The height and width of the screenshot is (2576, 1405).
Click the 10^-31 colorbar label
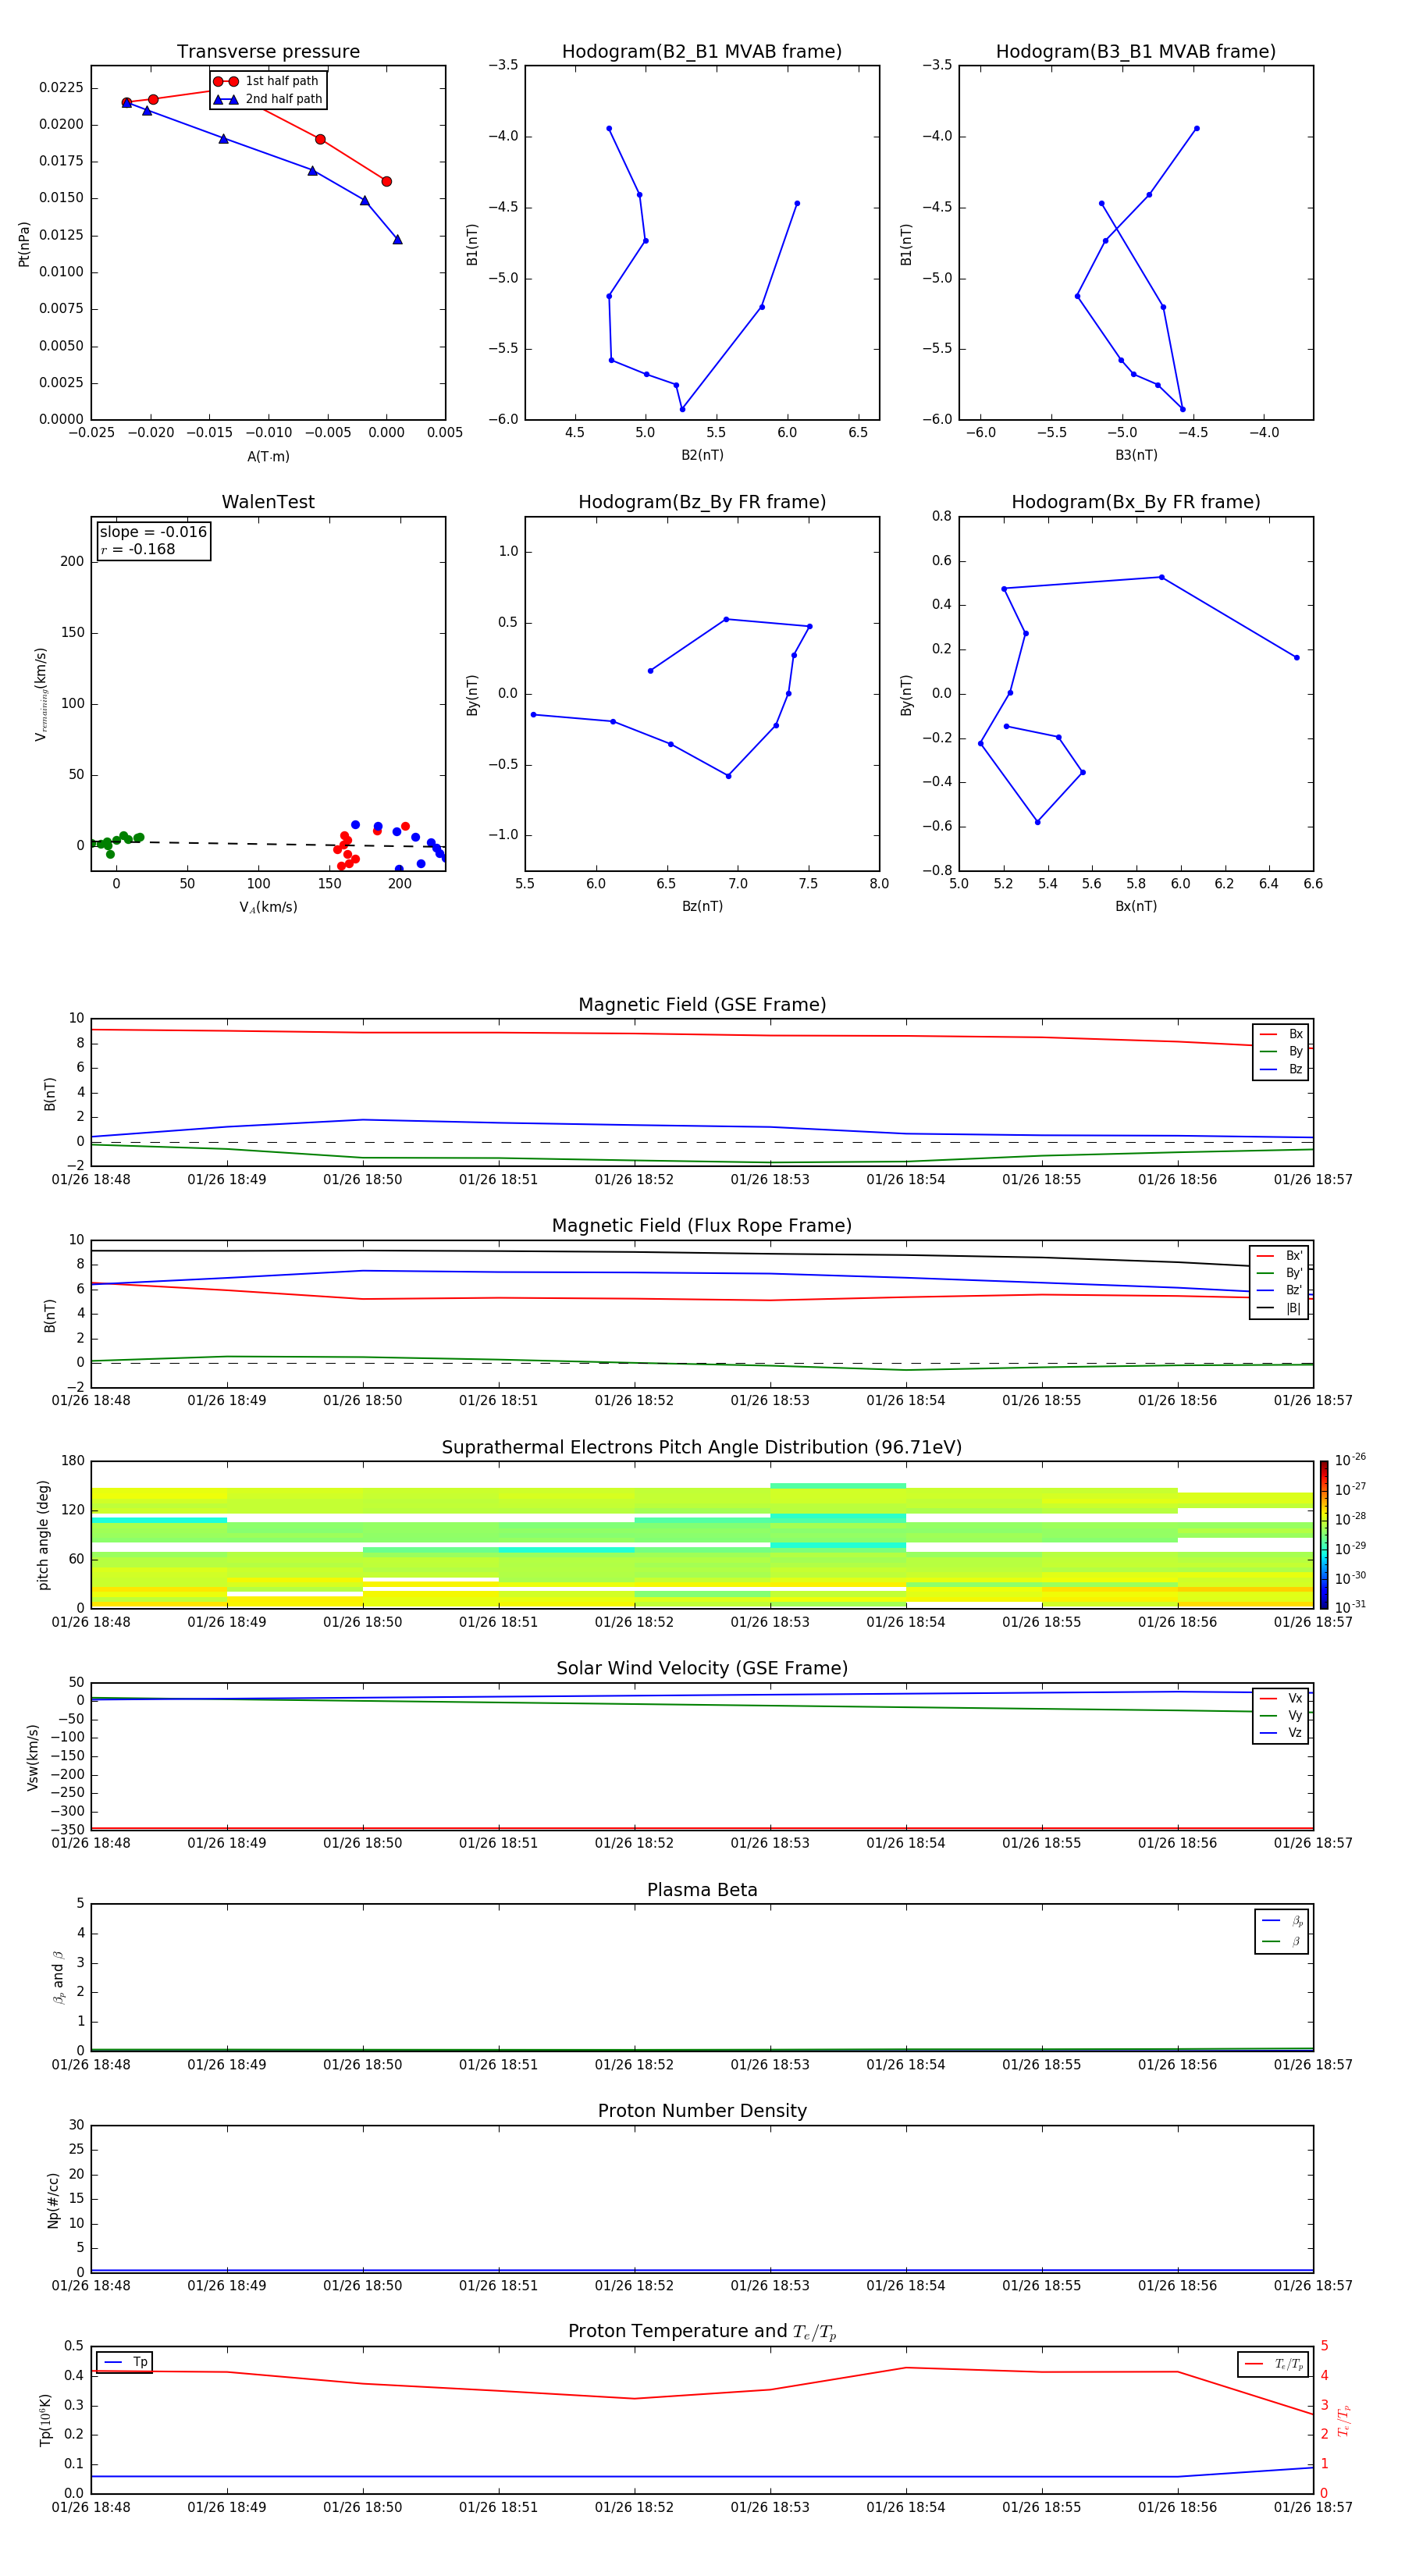(1350, 1607)
